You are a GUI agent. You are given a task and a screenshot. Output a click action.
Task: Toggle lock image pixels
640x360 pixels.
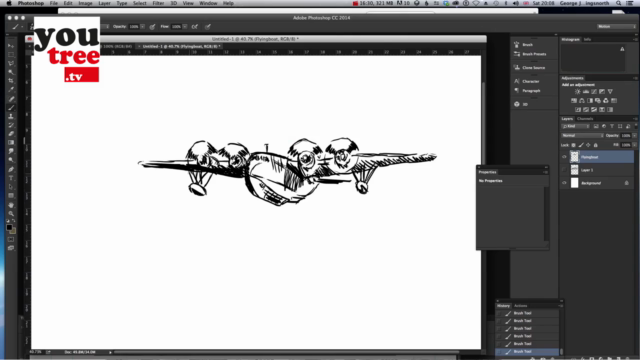pos(581,145)
